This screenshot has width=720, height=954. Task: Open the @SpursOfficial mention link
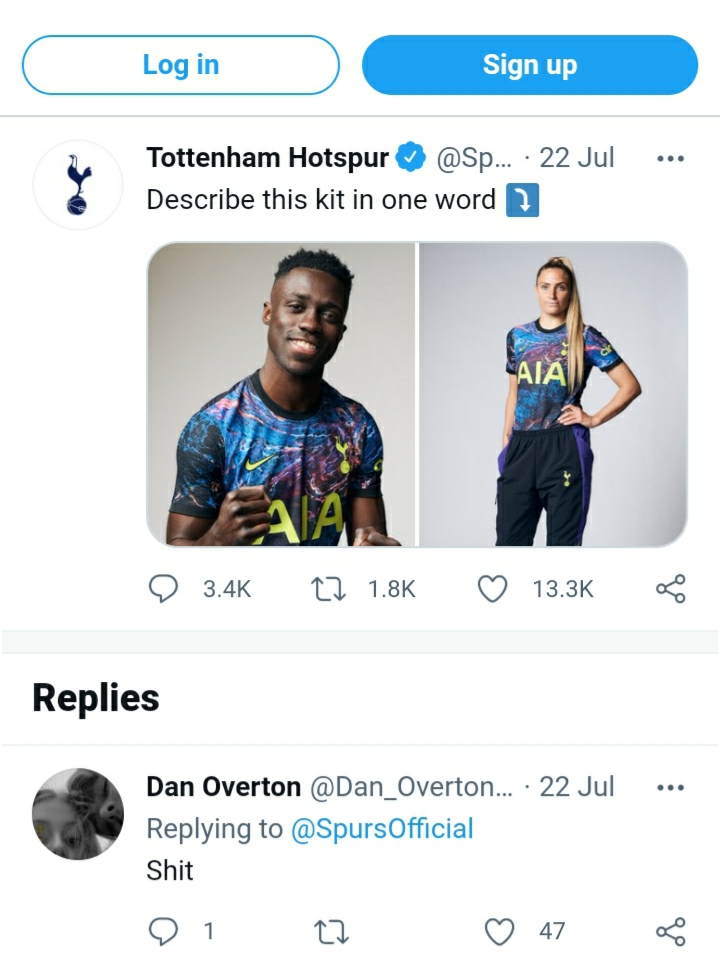381,828
